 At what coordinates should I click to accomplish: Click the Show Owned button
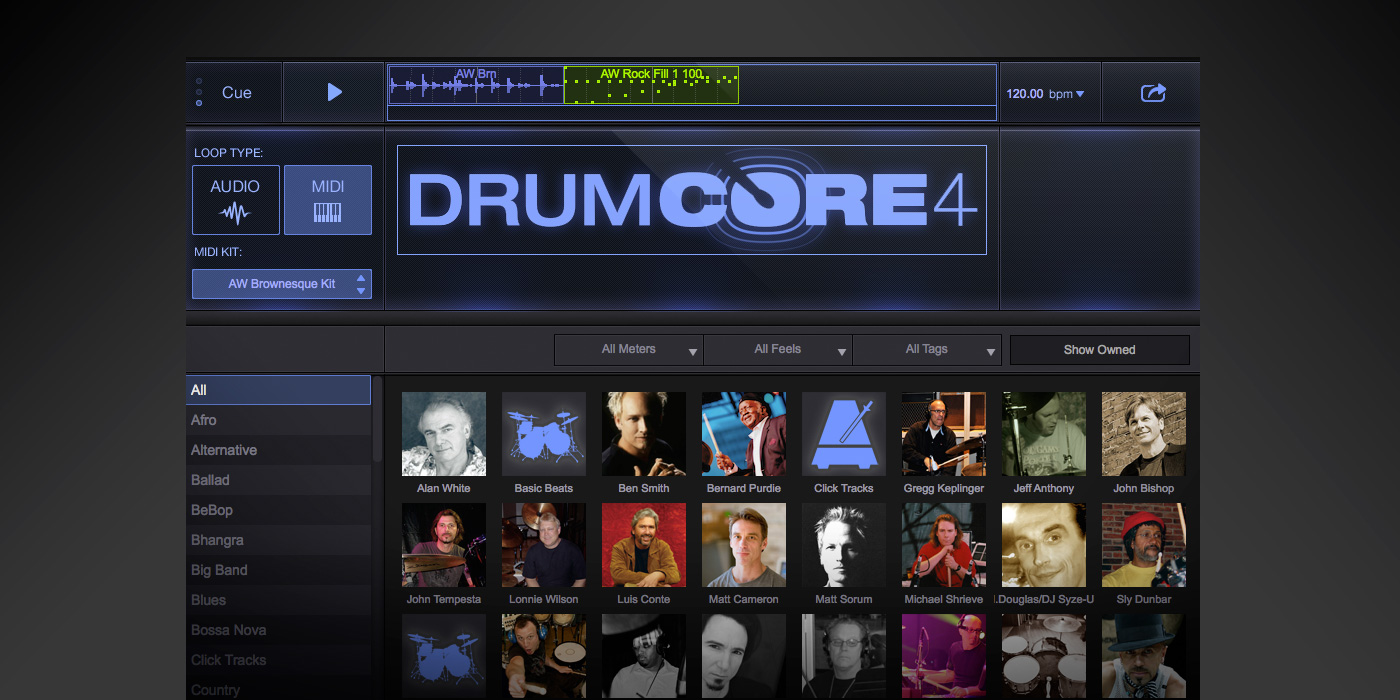[x=1100, y=350]
